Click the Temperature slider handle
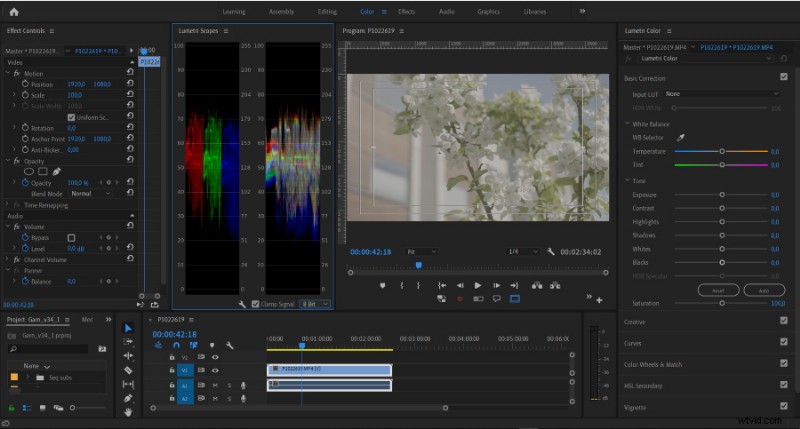 [722, 151]
